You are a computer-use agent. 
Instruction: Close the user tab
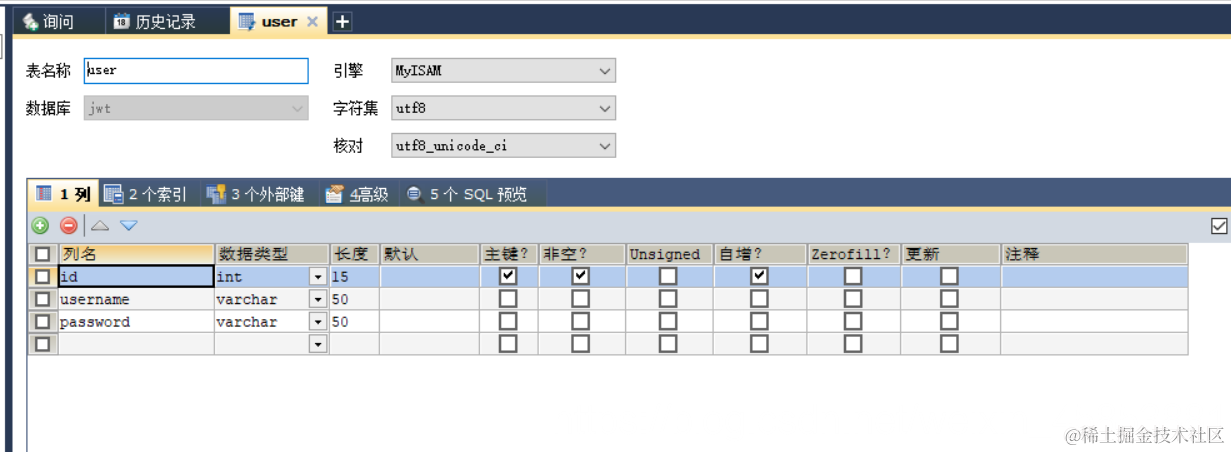pyautogui.click(x=312, y=21)
